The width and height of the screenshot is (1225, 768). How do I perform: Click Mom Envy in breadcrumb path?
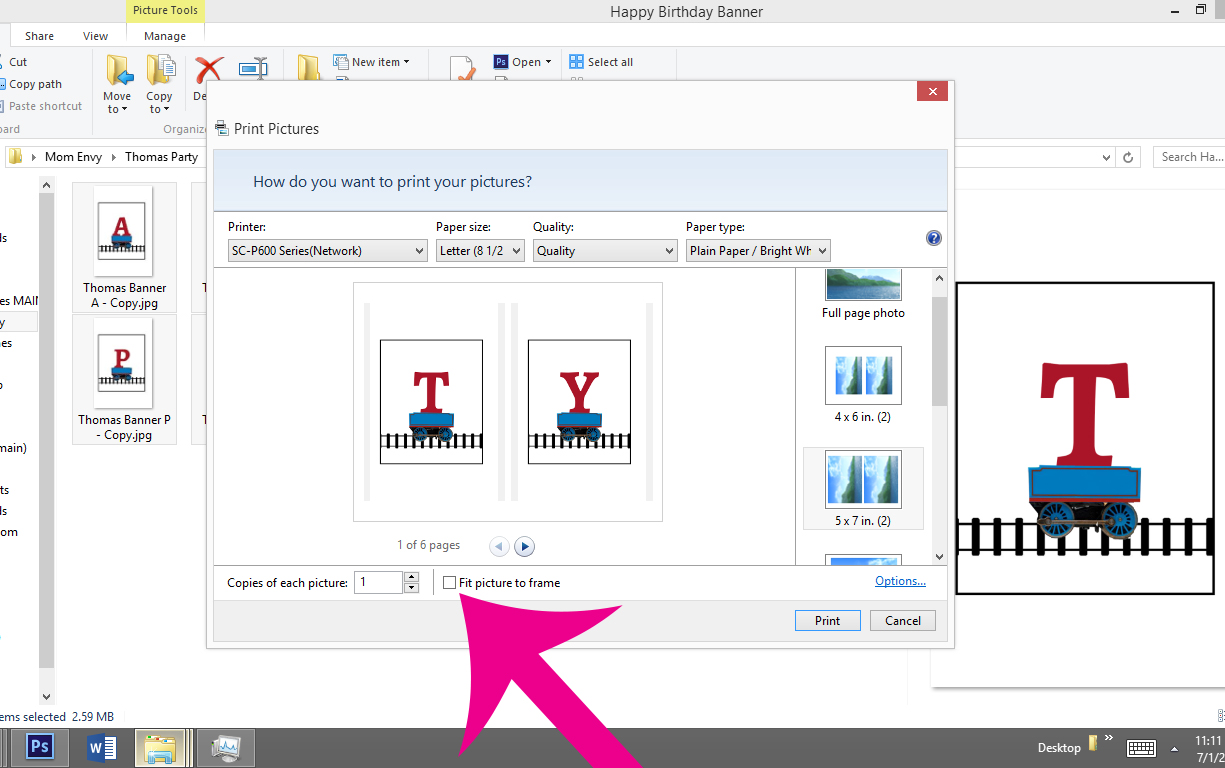[74, 157]
